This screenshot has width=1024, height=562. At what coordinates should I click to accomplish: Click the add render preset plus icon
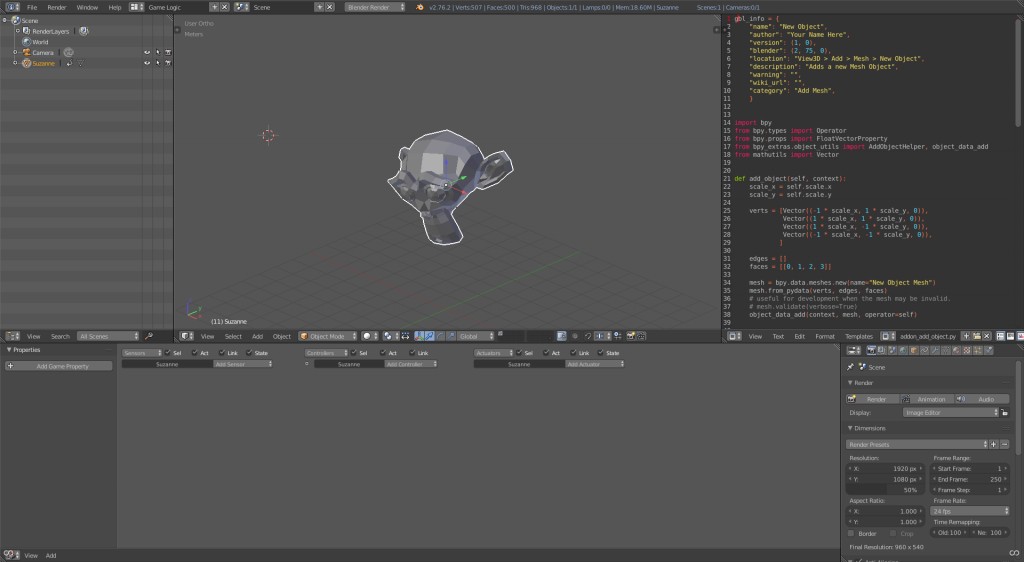(993, 444)
